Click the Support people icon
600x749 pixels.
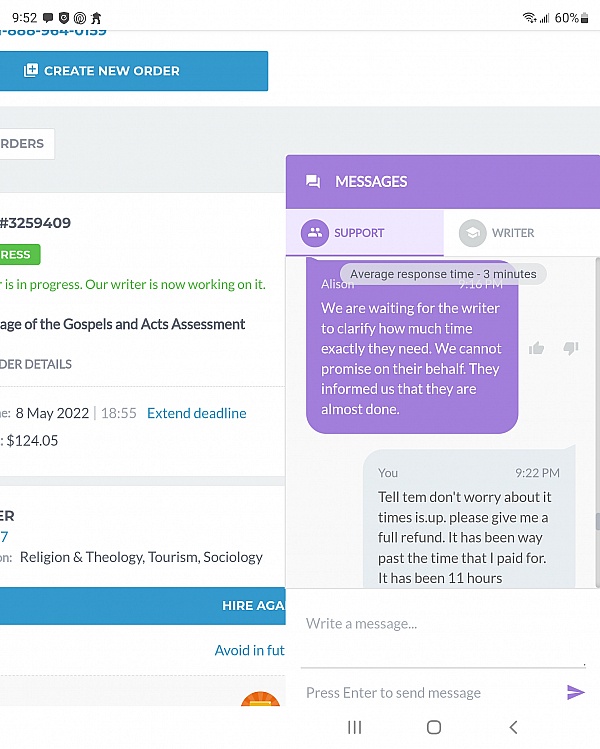click(x=315, y=233)
